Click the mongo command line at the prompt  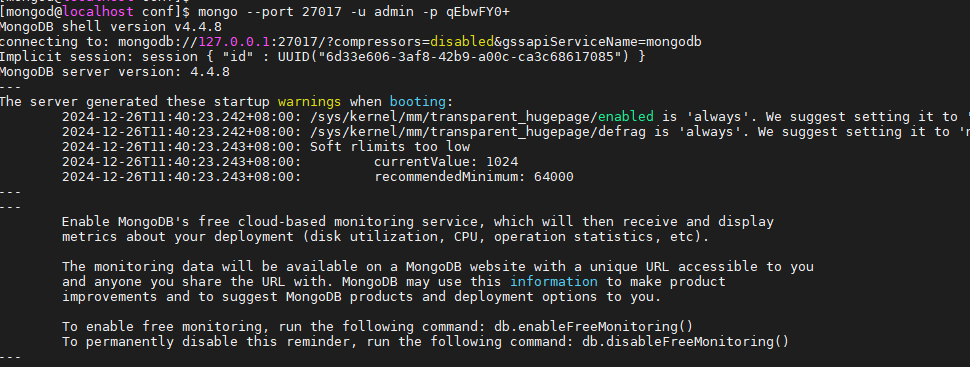pos(355,12)
